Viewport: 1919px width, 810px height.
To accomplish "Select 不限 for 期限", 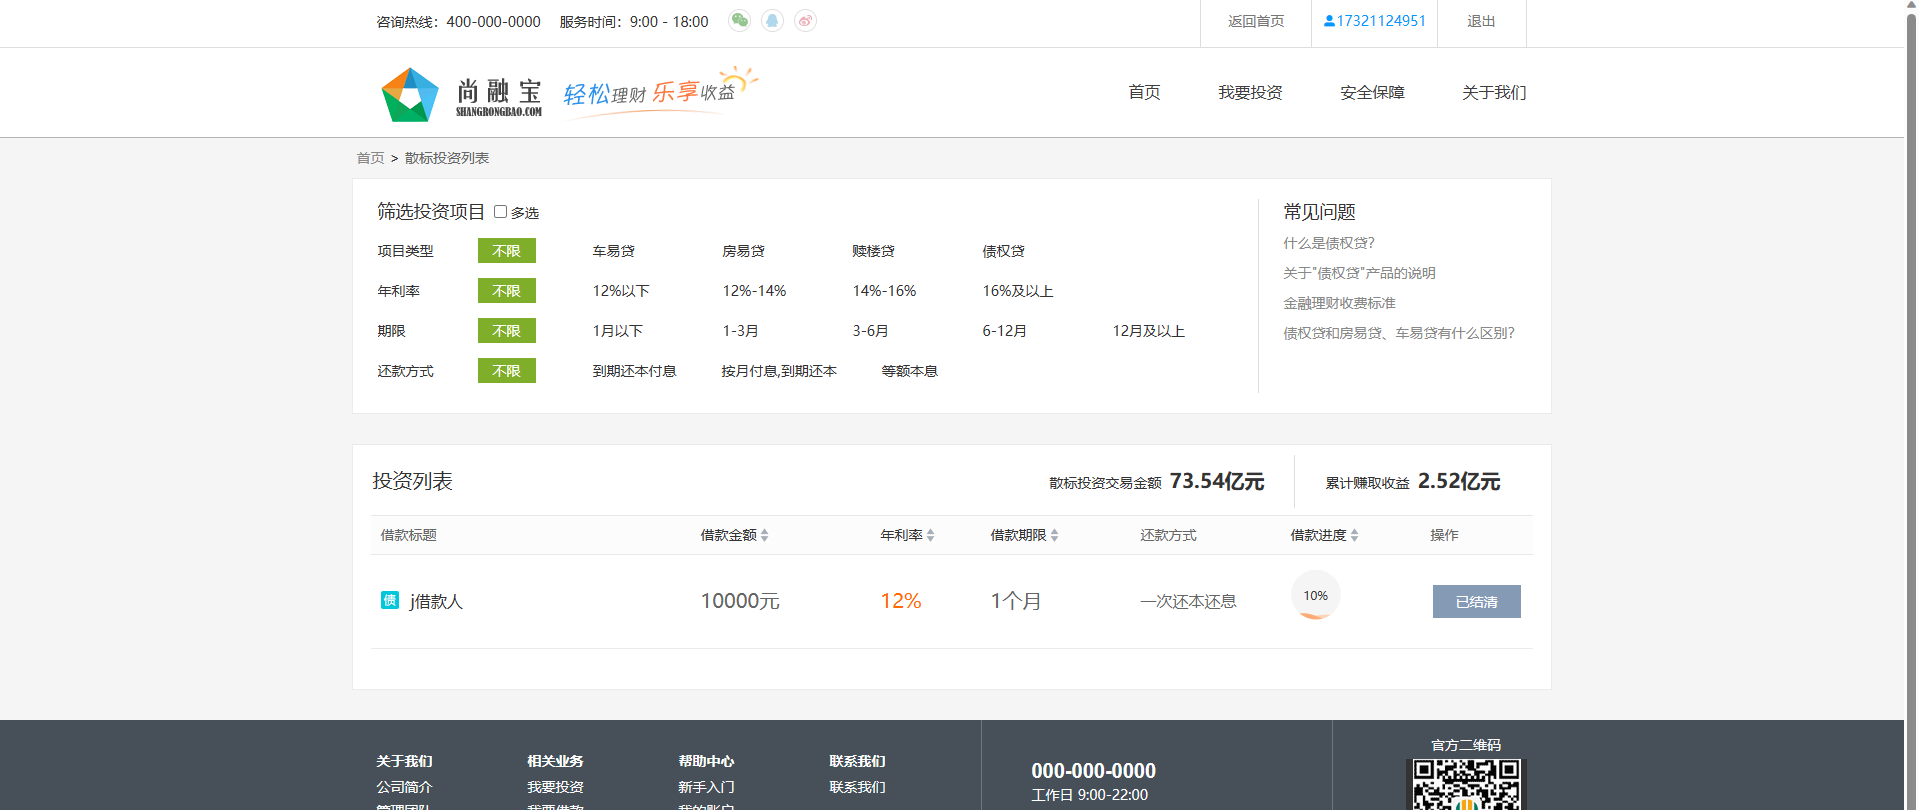I will click(x=507, y=331).
